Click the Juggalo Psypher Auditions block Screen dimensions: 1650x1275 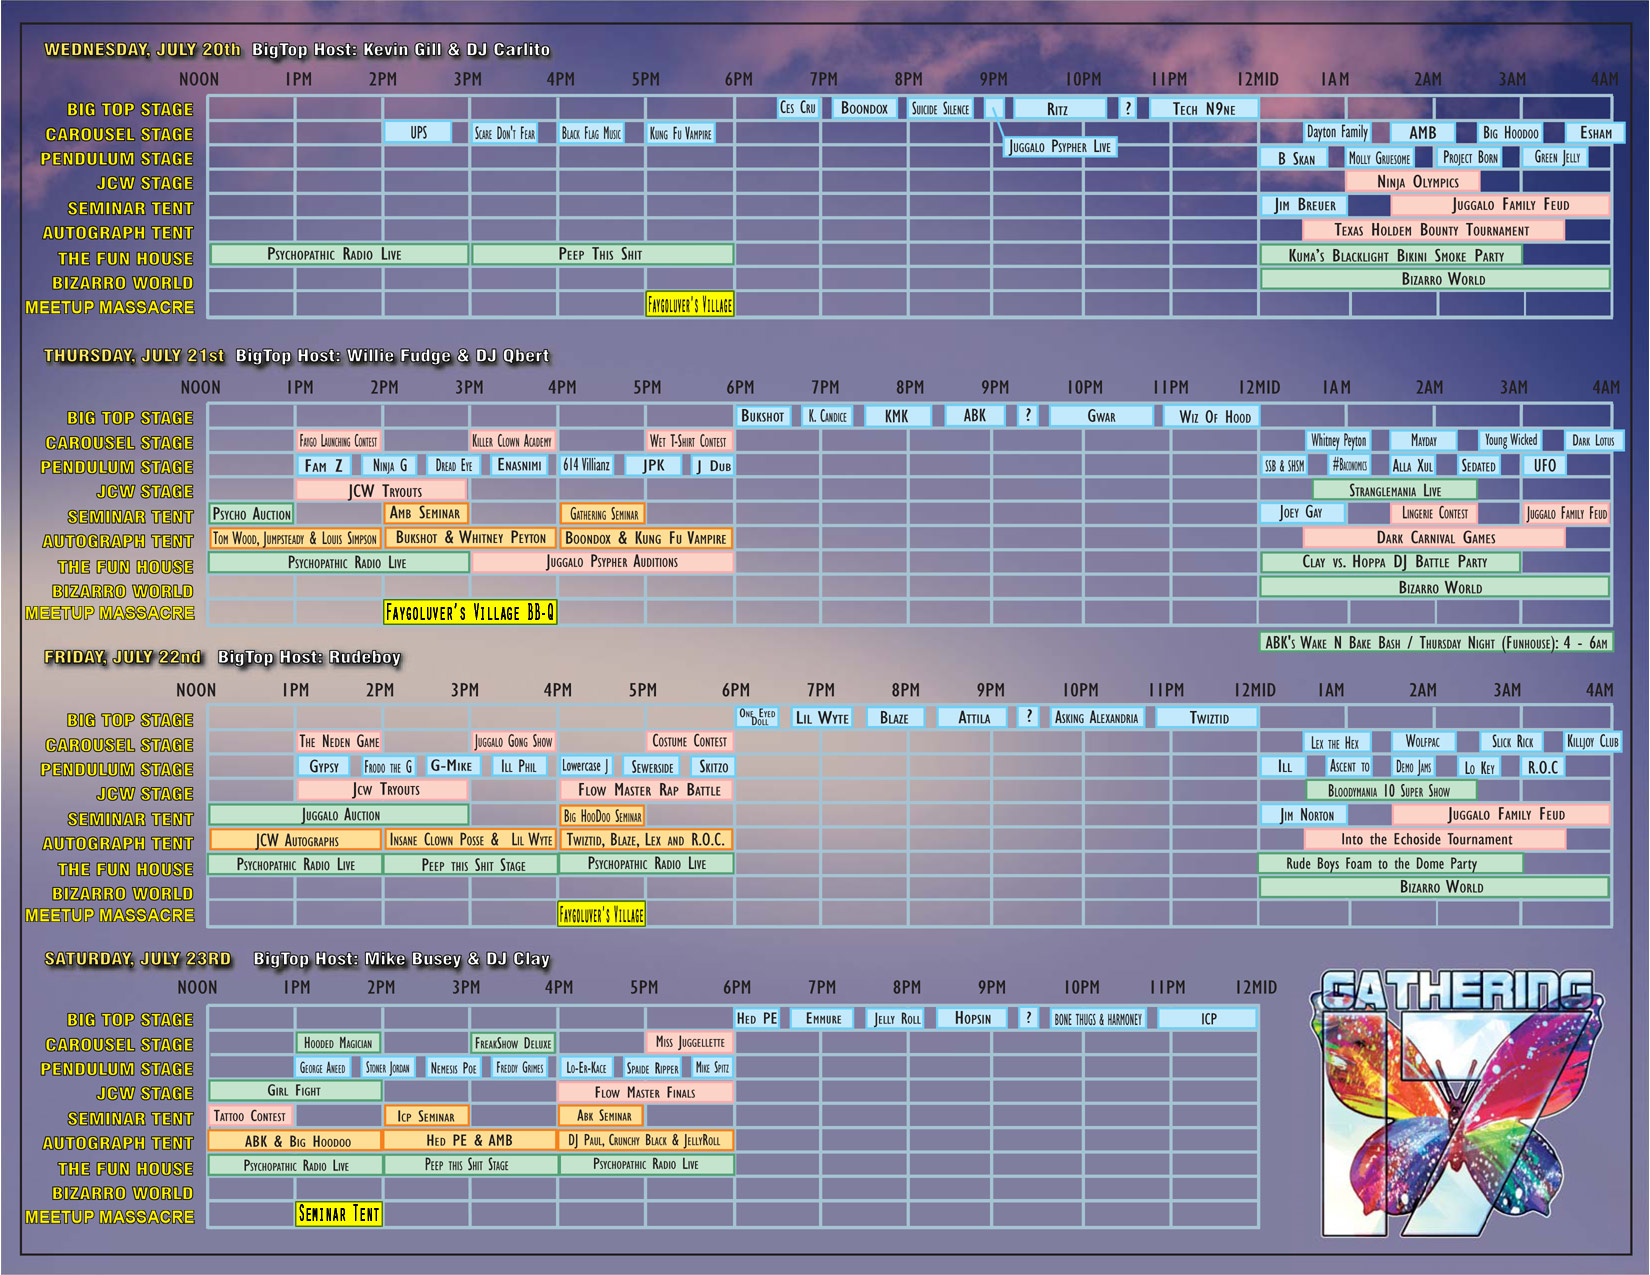(x=603, y=562)
